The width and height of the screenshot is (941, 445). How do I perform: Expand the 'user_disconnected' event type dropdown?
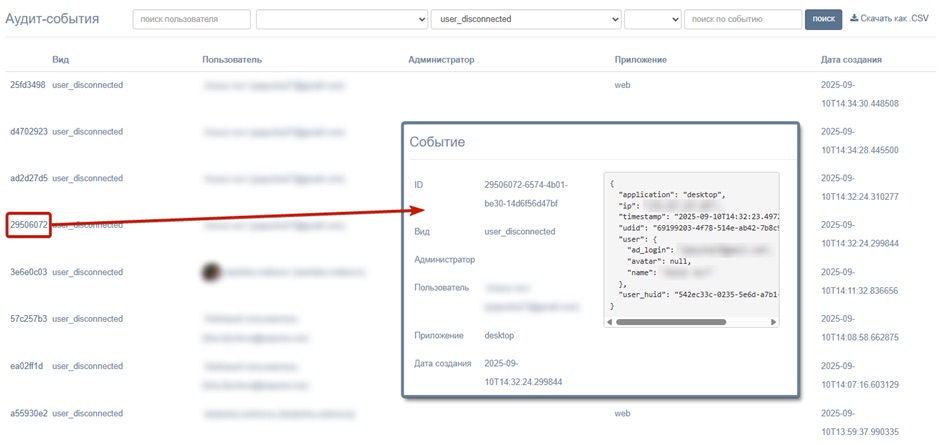(x=526, y=19)
